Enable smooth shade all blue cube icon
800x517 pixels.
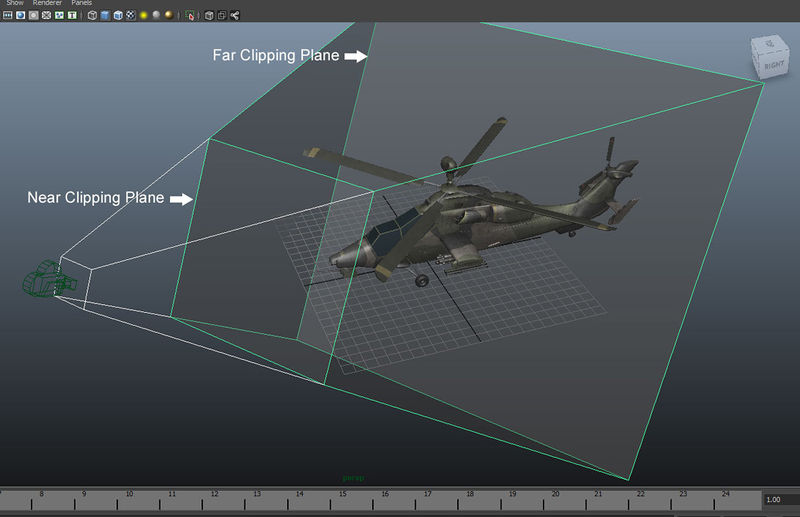click(x=105, y=16)
